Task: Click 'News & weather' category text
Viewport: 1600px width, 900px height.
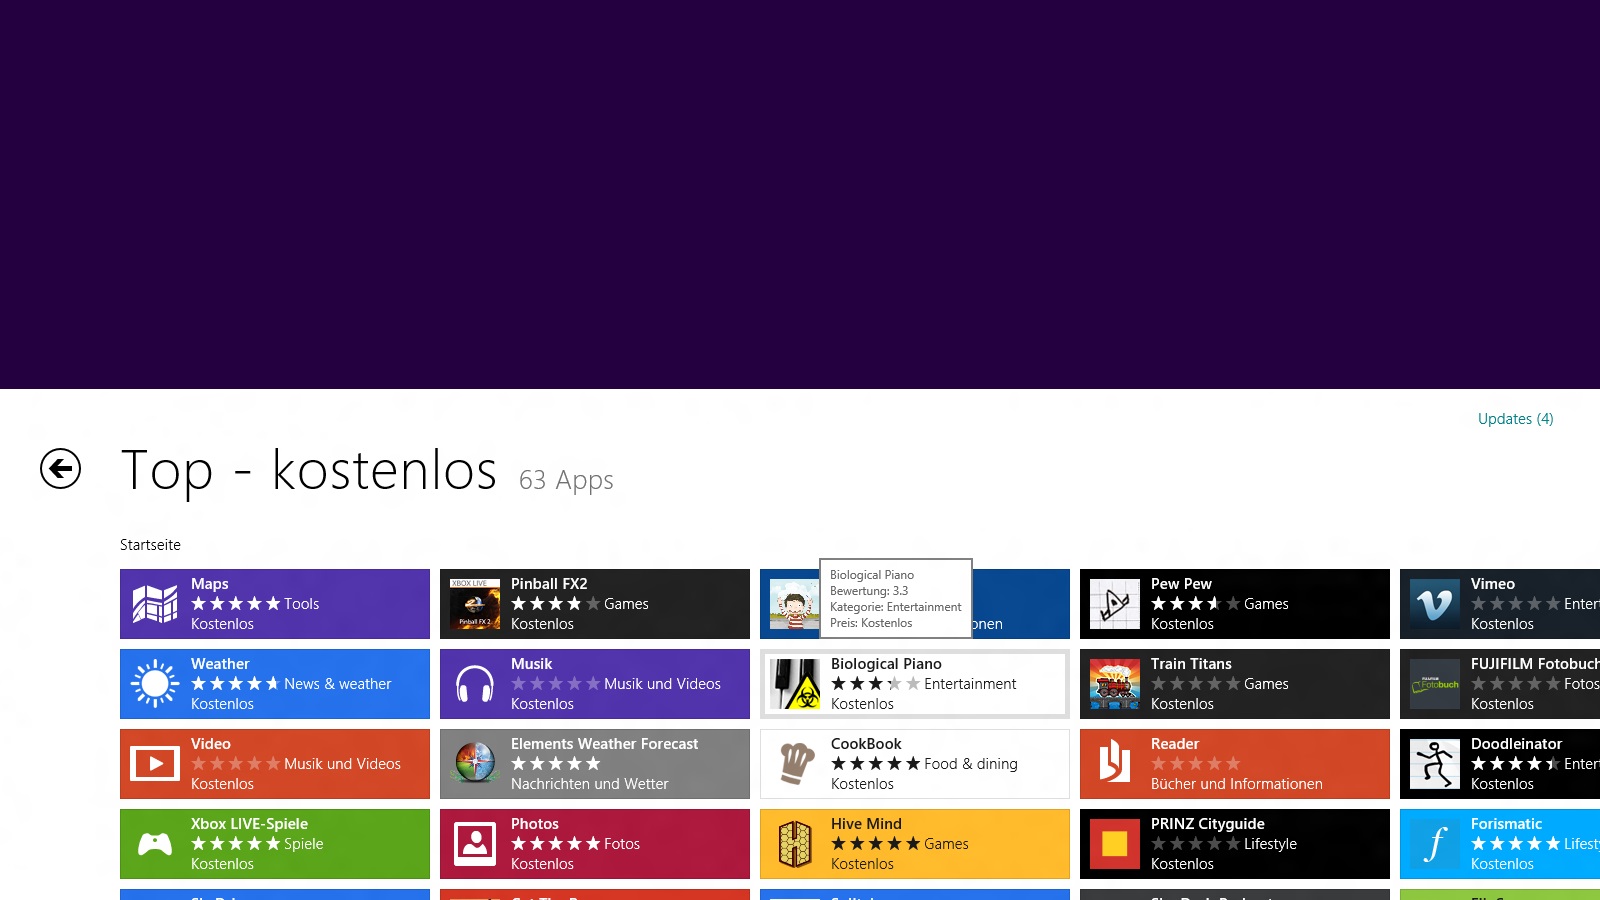Action: (337, 684)
